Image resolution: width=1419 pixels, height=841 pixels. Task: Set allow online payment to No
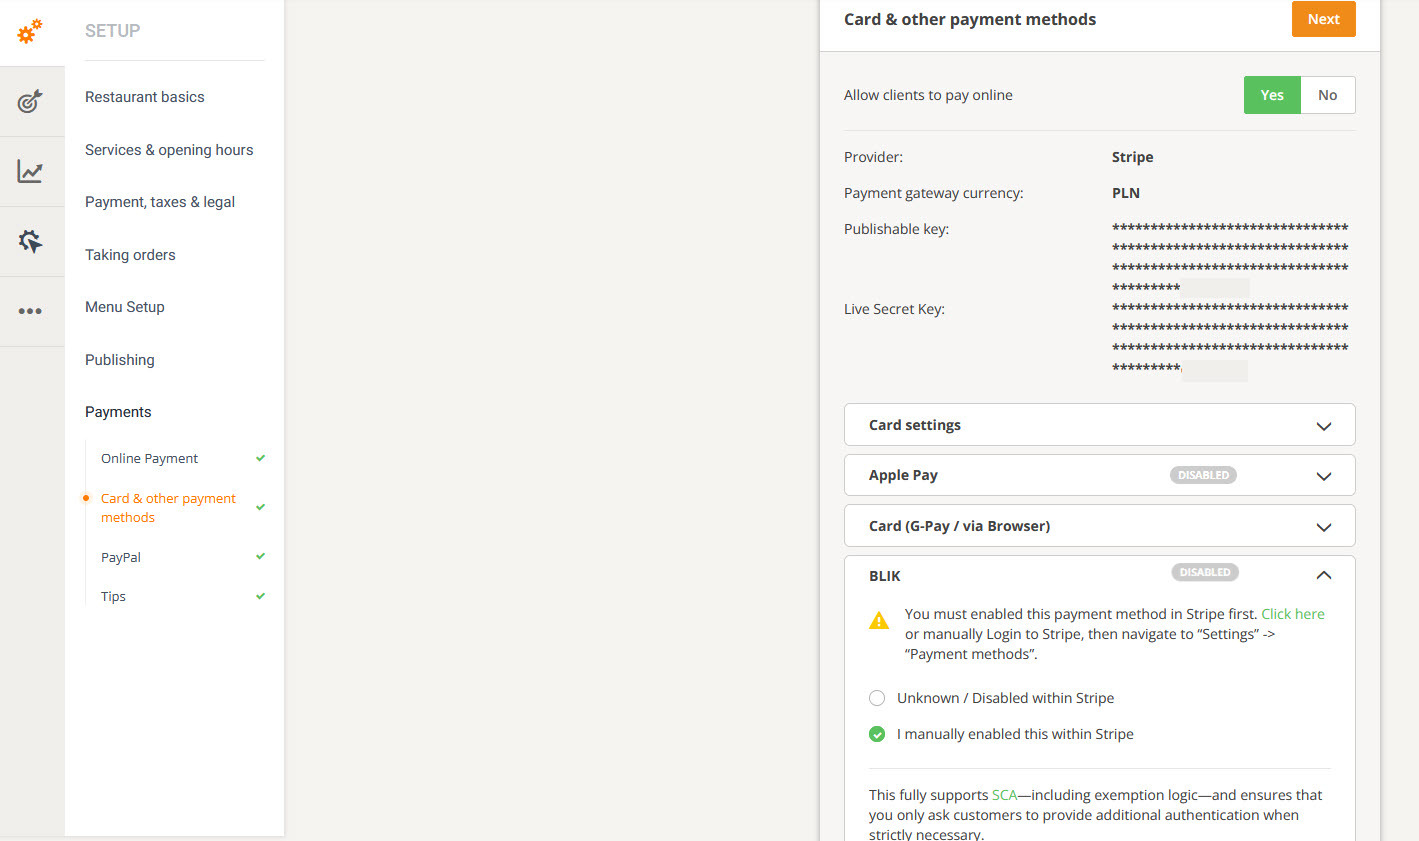tap(1328, 95)
